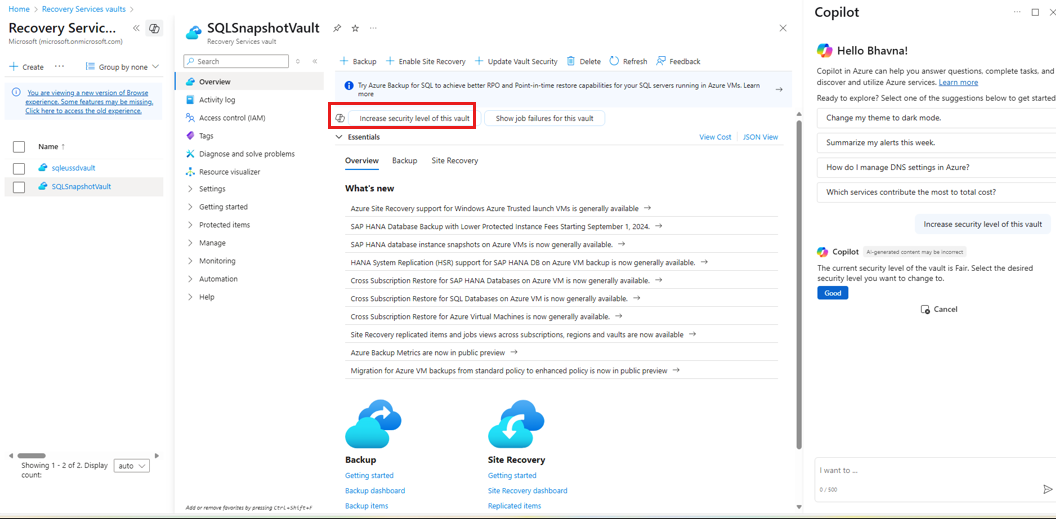
Task: Check the SQLSnapshotVault row checkbox
Action: click(x=19, y=187)
